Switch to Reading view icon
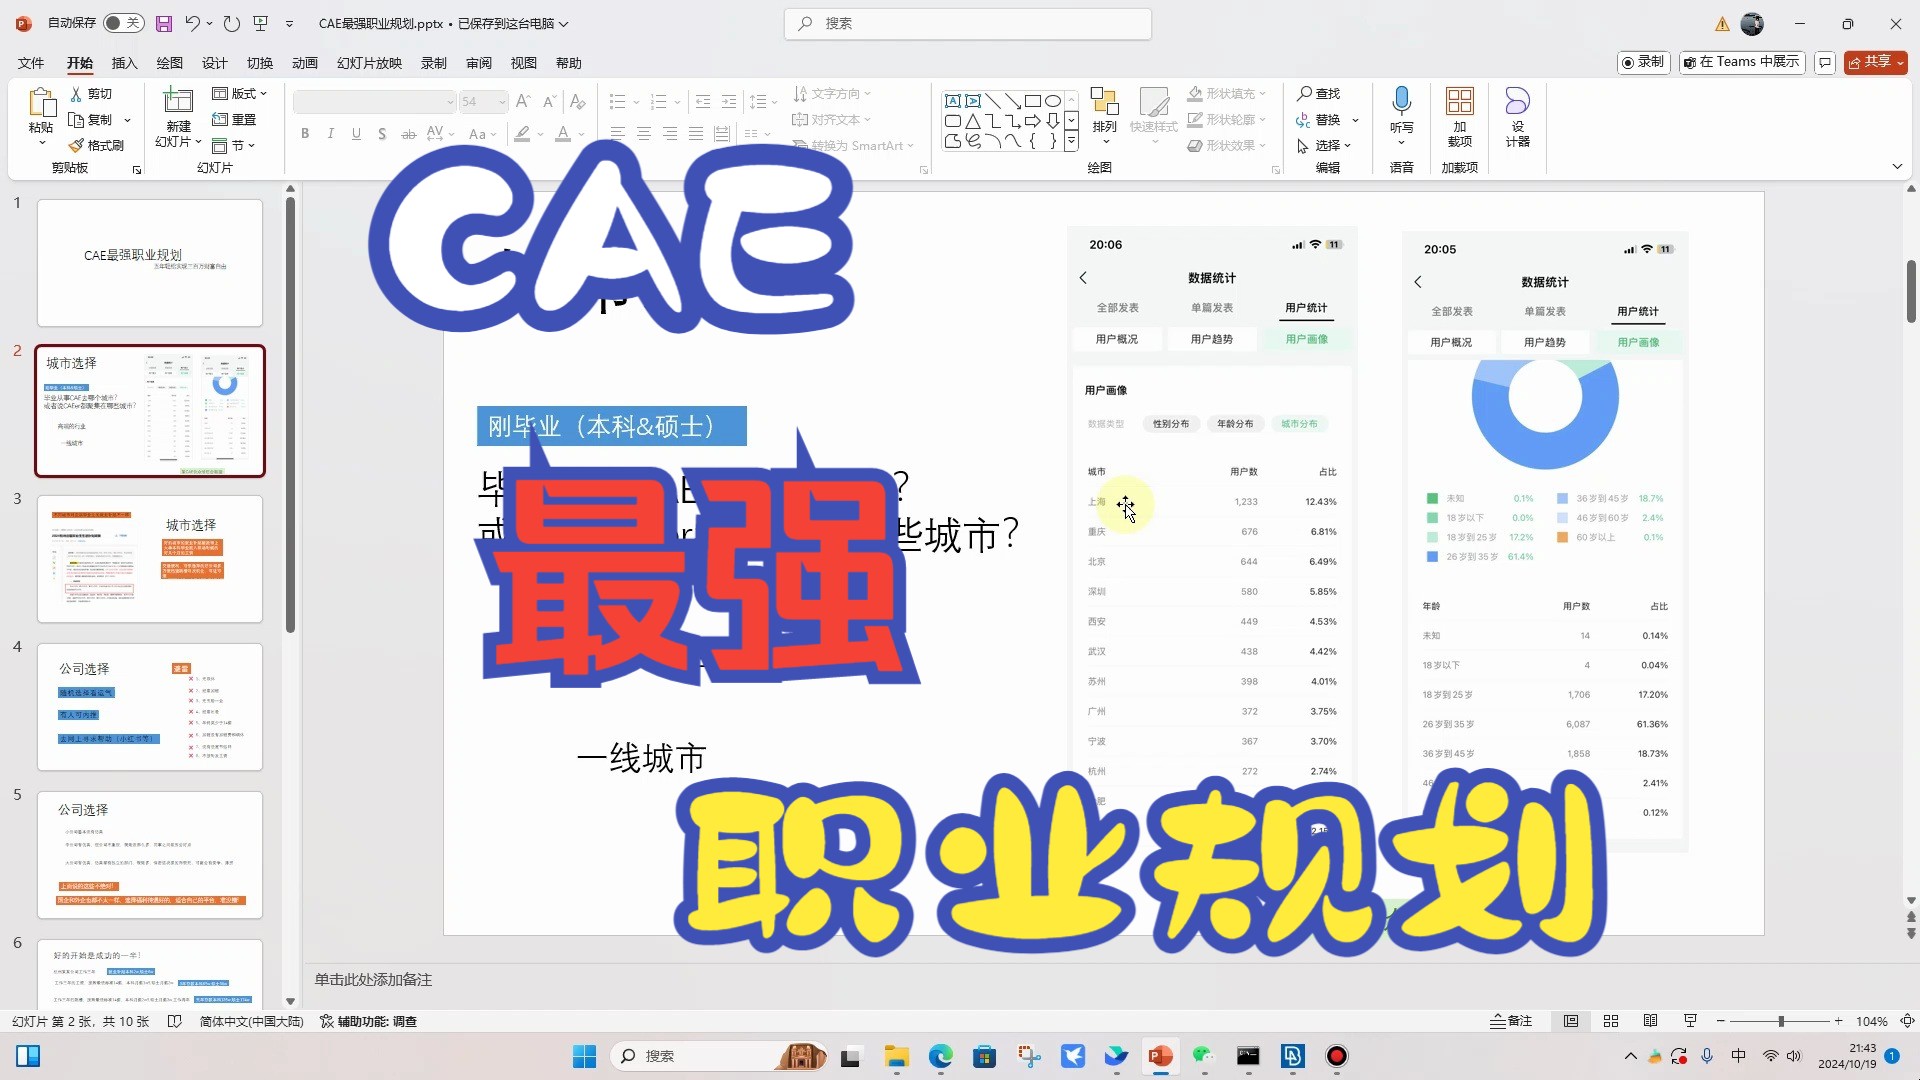This screenshot has height=1080, width=1920. (x=1650, y=1021)
